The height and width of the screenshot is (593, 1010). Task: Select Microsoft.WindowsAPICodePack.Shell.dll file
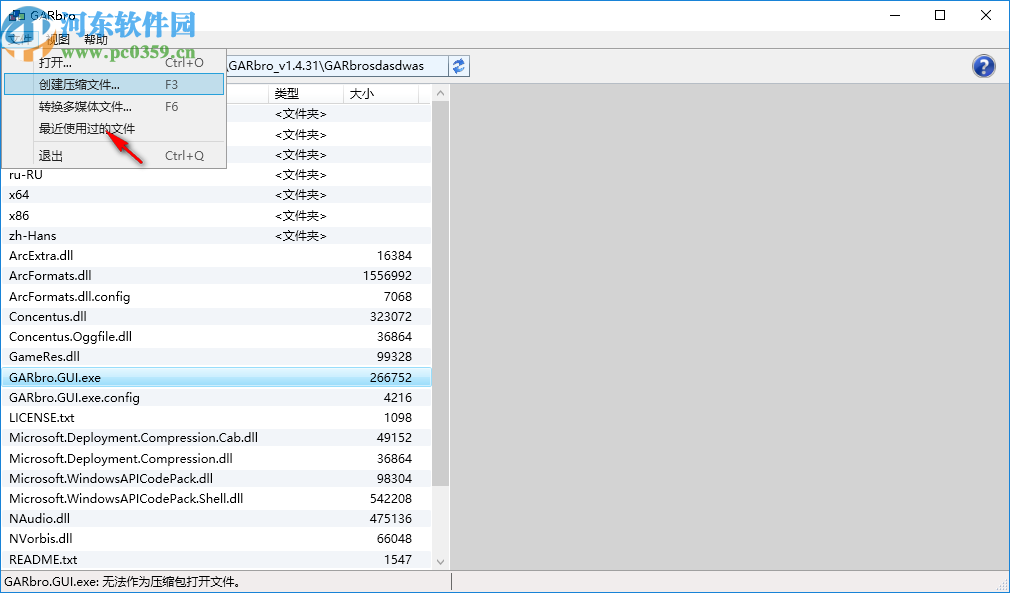coord(216,498)
